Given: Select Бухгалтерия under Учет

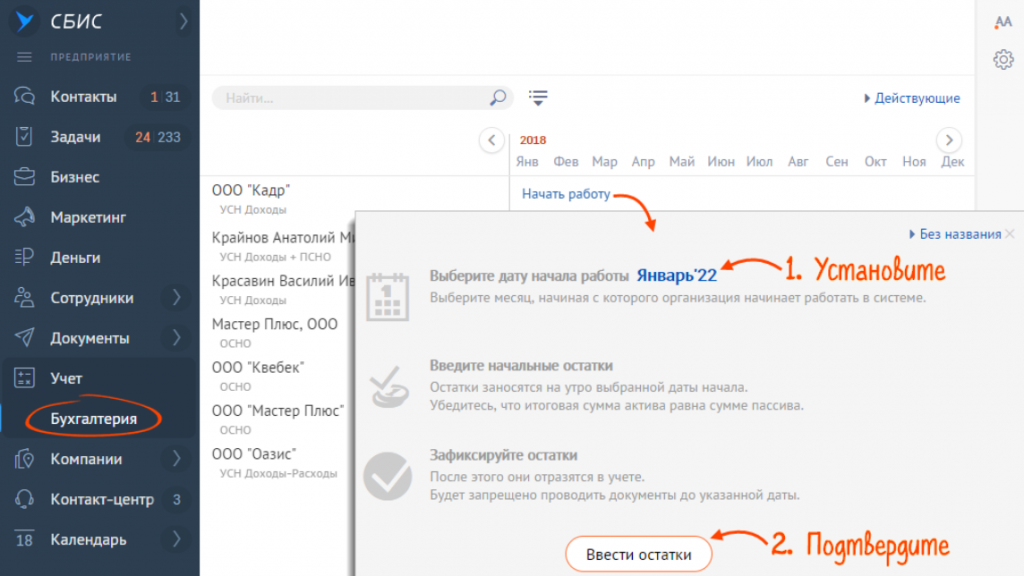Looking at the screenshot, I should coord(94,419).
